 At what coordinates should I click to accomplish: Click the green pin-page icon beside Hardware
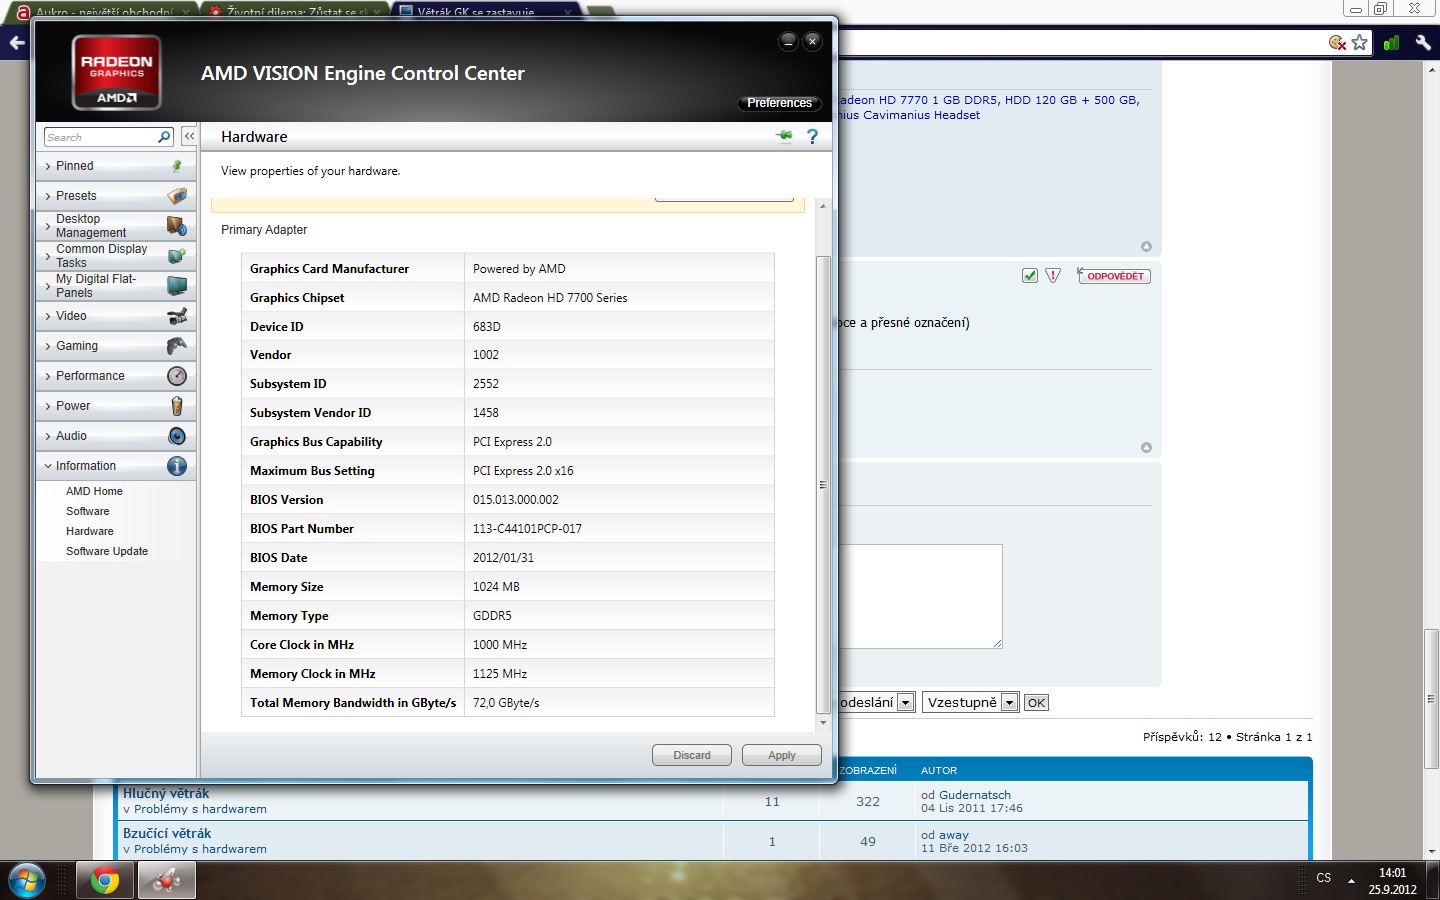(784, 136)
